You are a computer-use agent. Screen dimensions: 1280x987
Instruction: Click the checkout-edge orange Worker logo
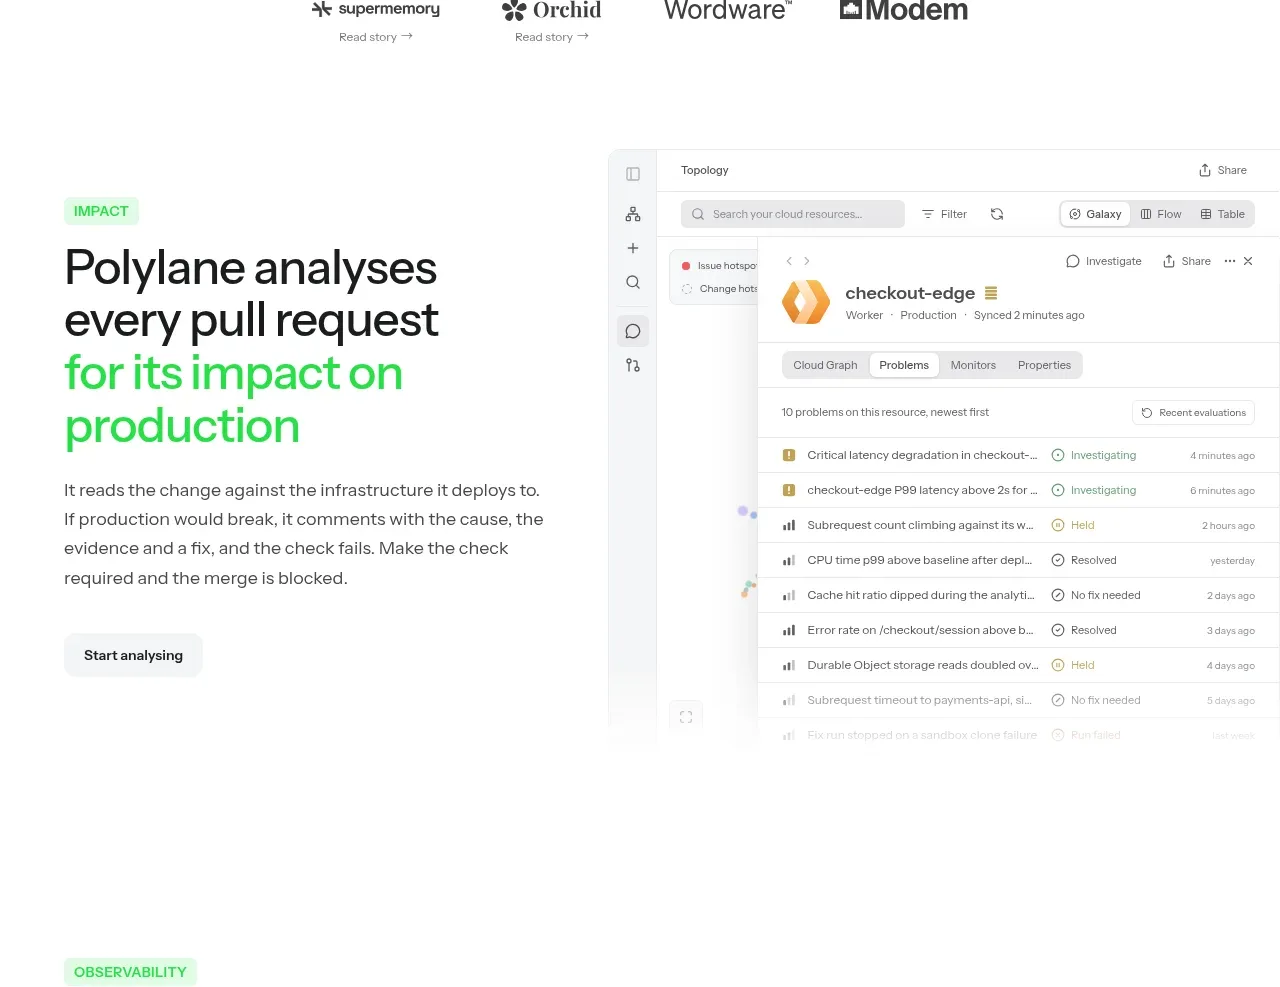pyautogui.click(x=806, y=302)
